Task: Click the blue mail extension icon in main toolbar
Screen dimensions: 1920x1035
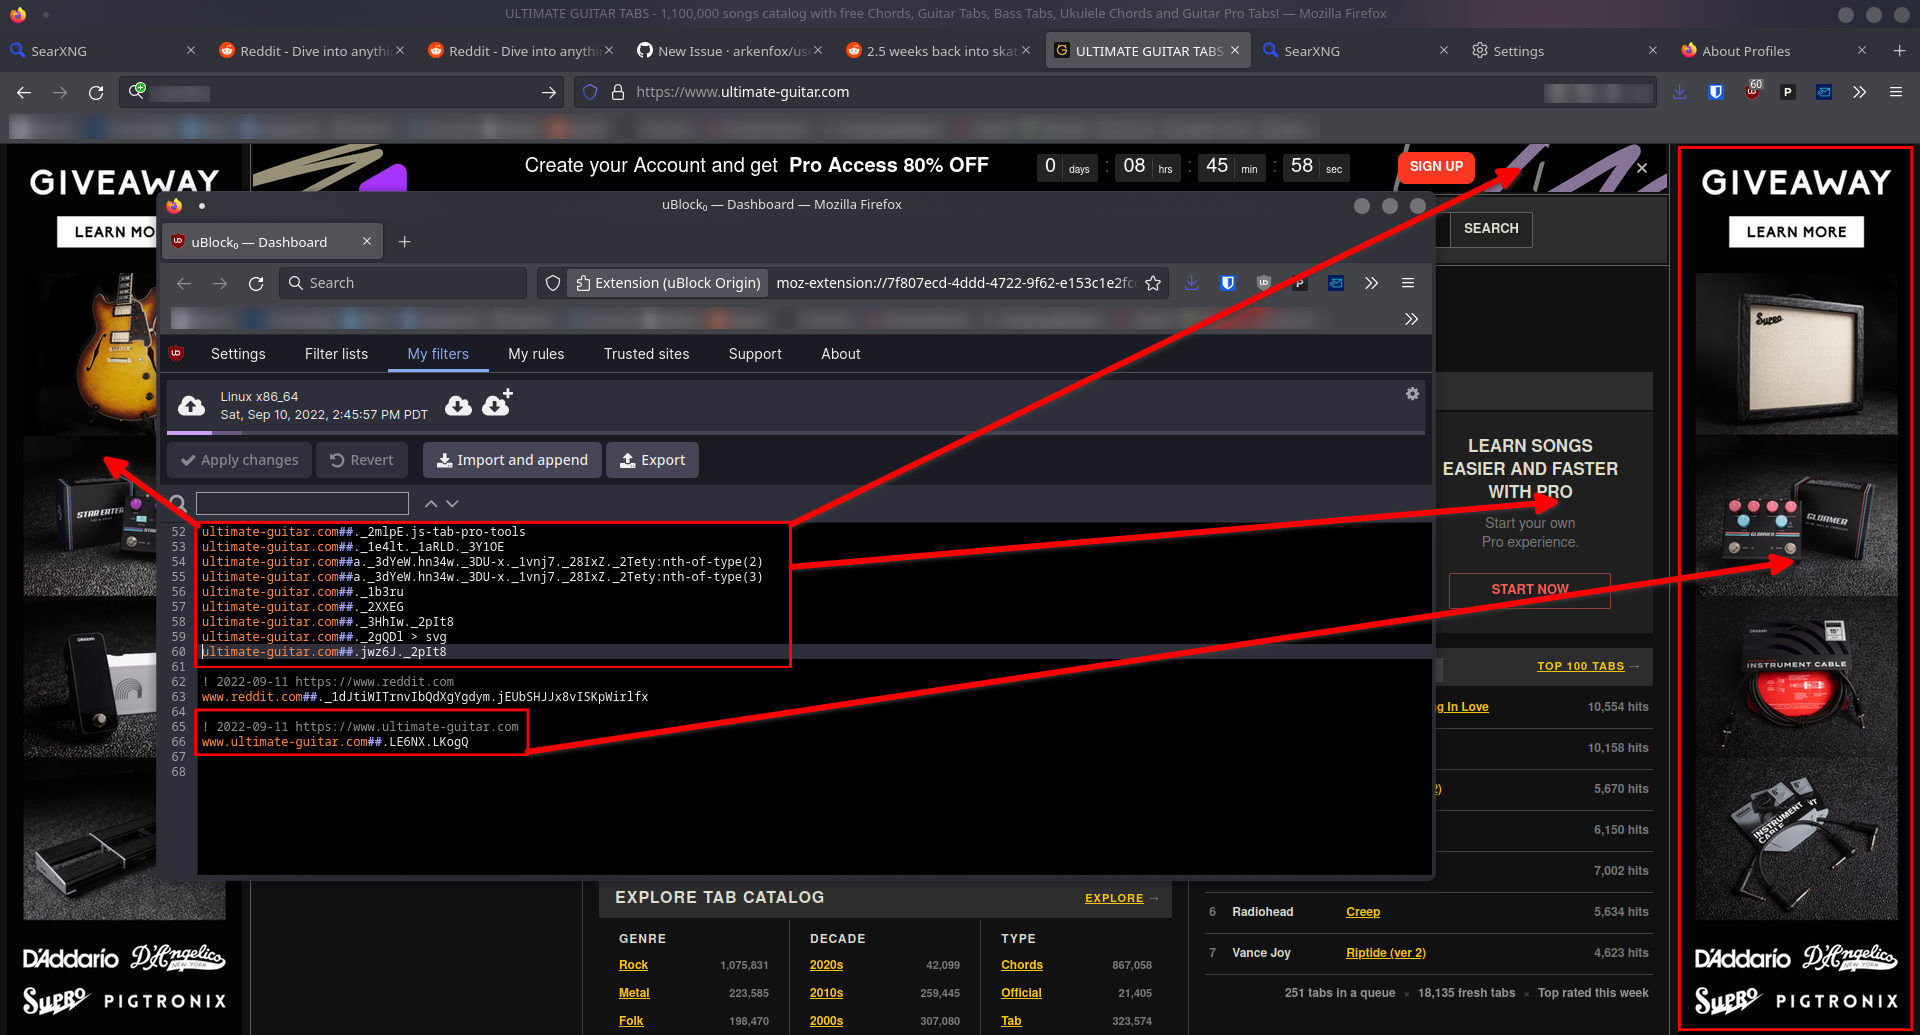Action: click(1824, 92)
